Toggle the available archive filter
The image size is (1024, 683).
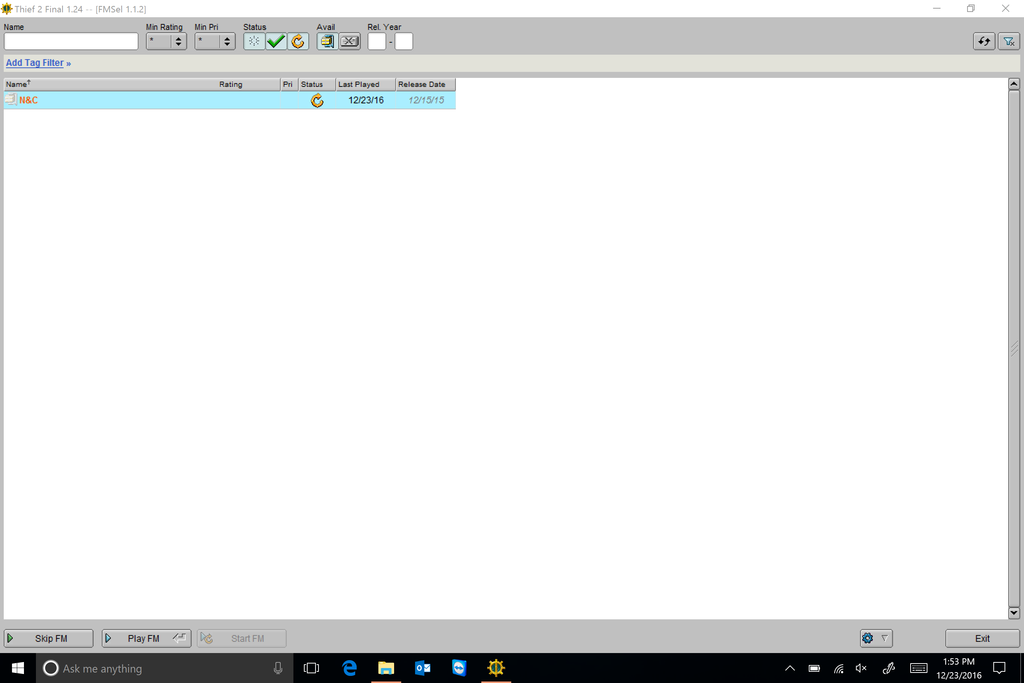click(327, 41)
